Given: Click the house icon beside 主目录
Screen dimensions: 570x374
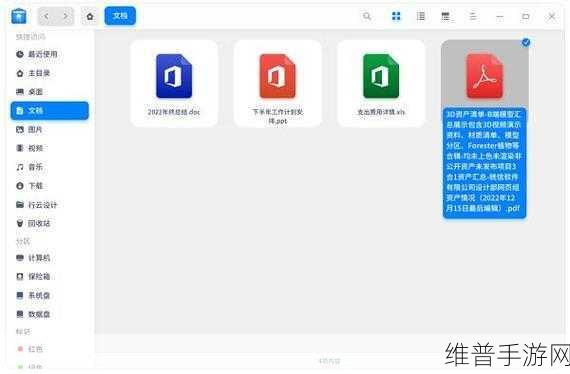Looking at the screenshot, I should tap(20, 73).
